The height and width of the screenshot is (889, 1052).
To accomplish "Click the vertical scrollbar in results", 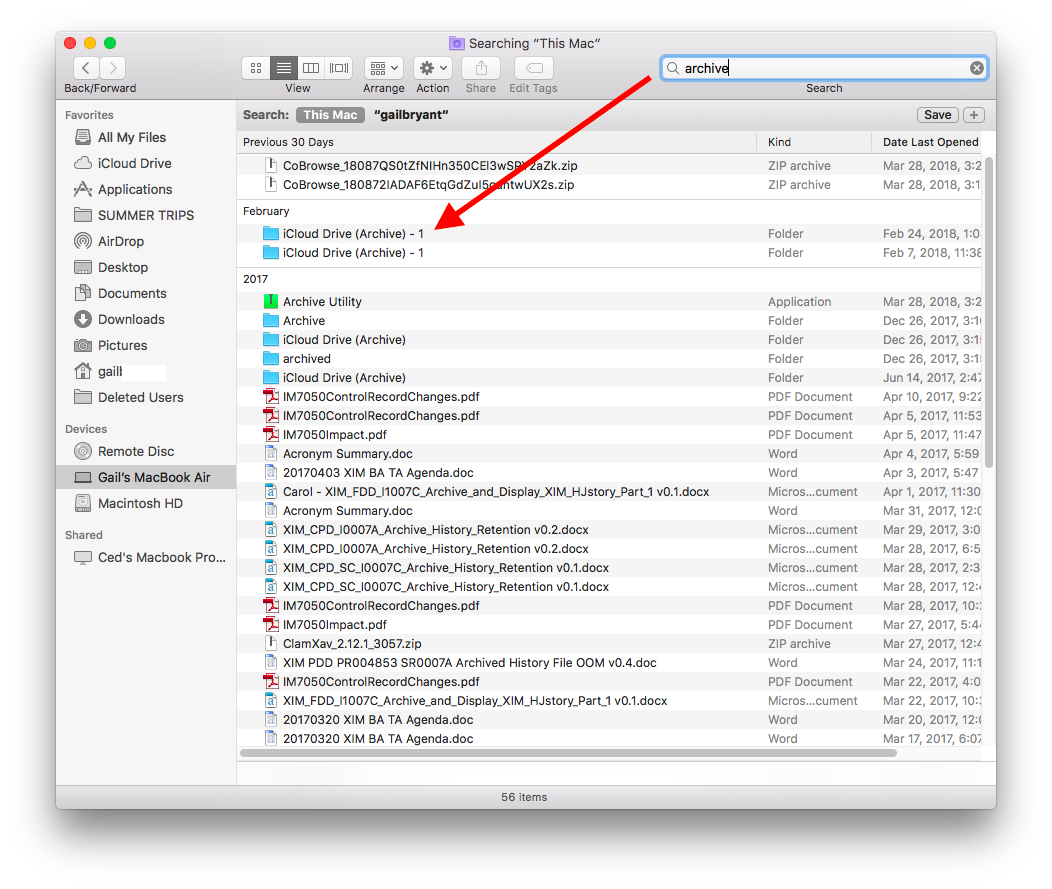I will (x=988, y=312).
